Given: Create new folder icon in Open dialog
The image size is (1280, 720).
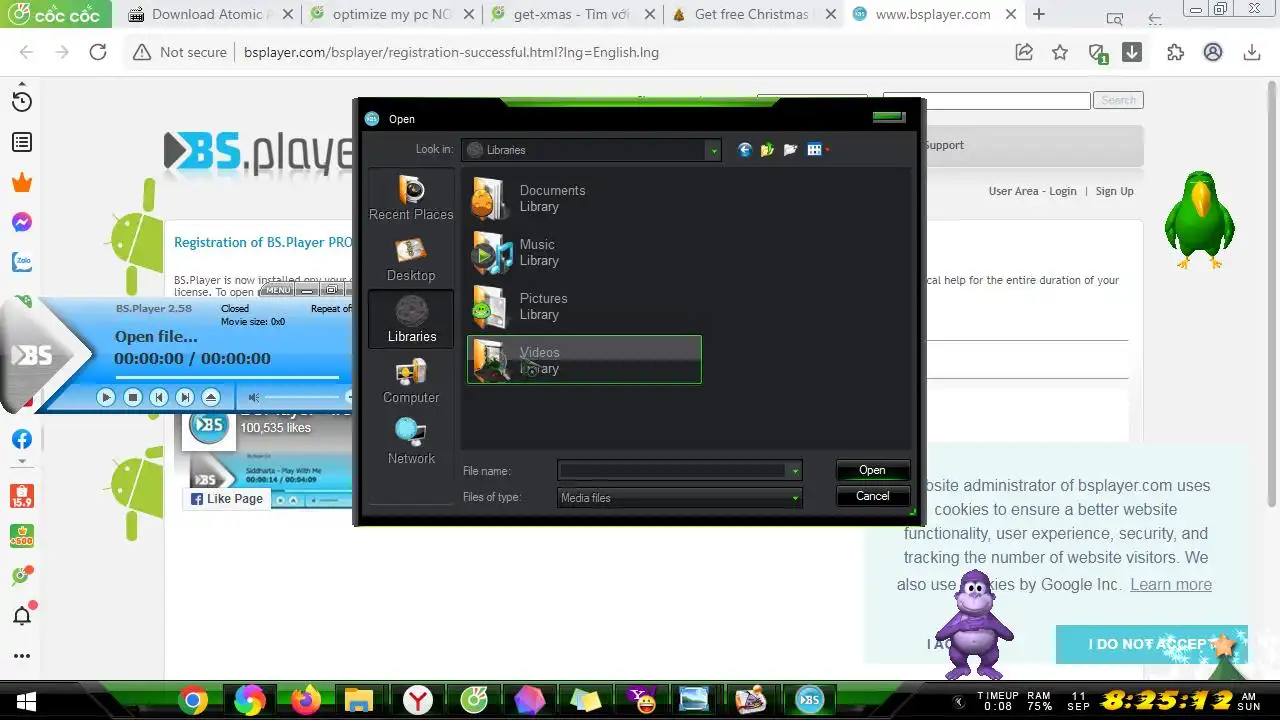Looking at the screenshot, I should tap(790, 150).
